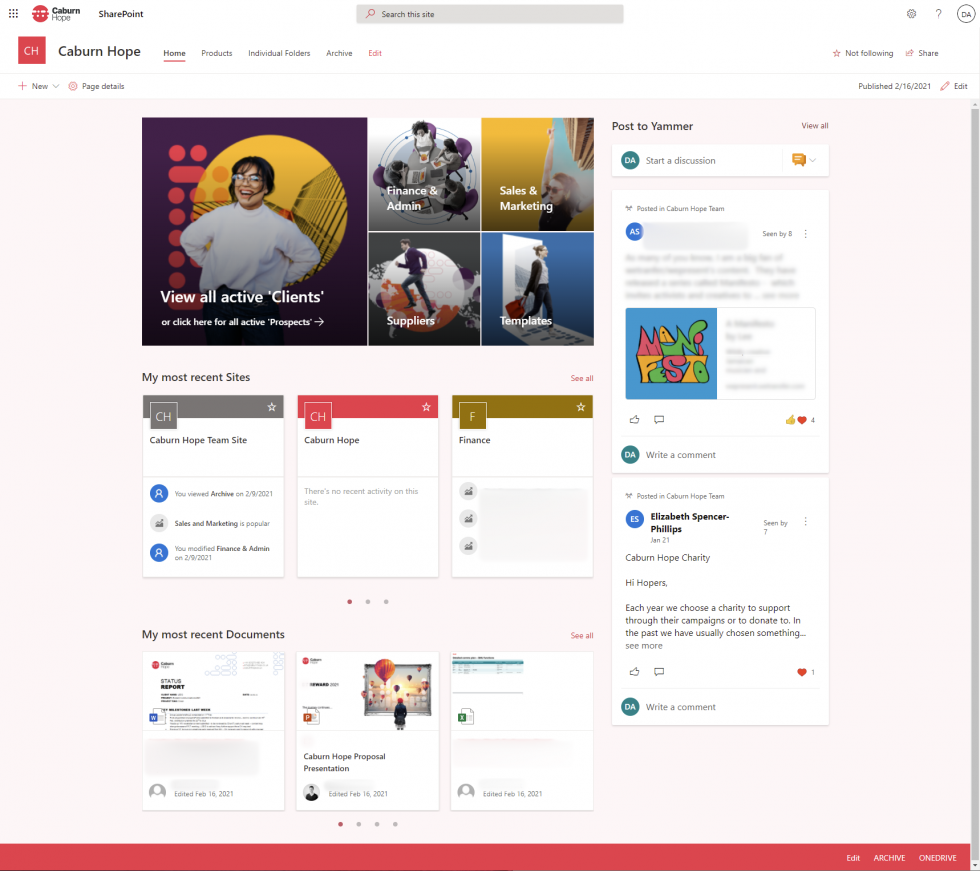The width and height of the screenshot is (980, 871).
Task: Favorite the Caburn Hope Team Site card
Action: pyautogui.click(x=272, y=407)
